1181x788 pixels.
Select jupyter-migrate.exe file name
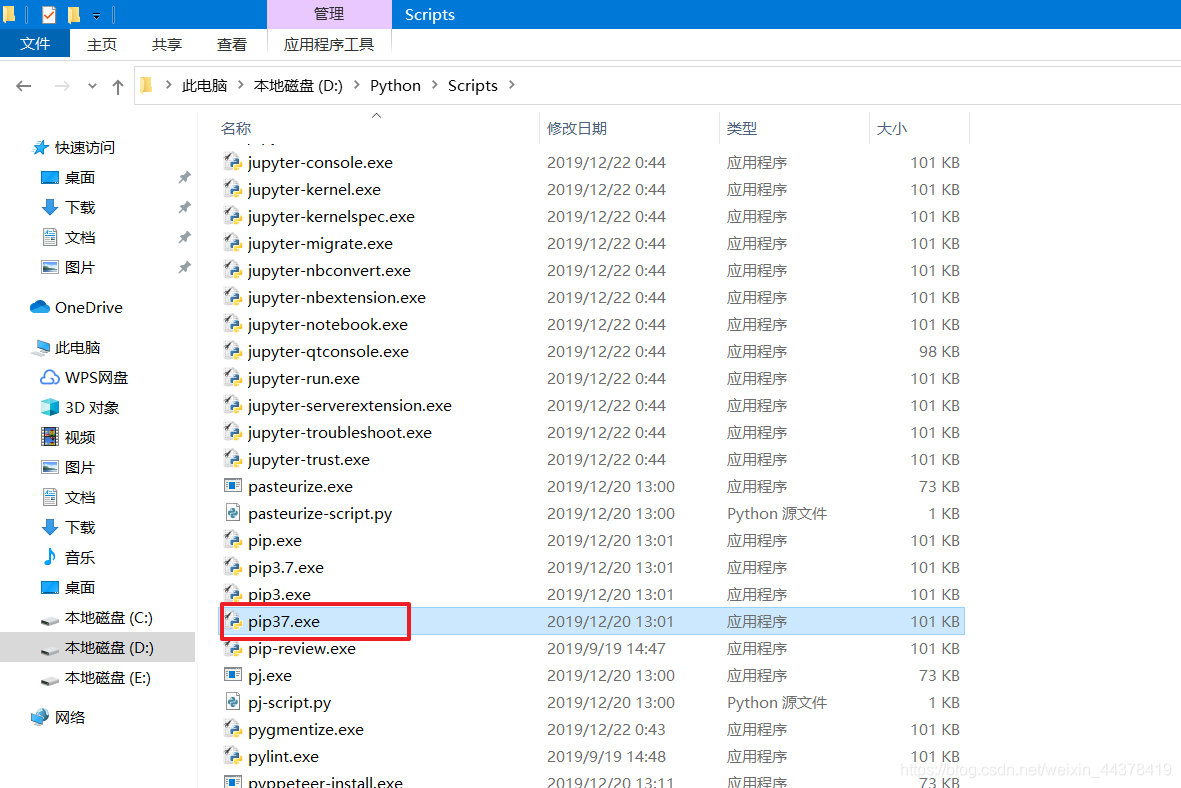click(320, 244)
